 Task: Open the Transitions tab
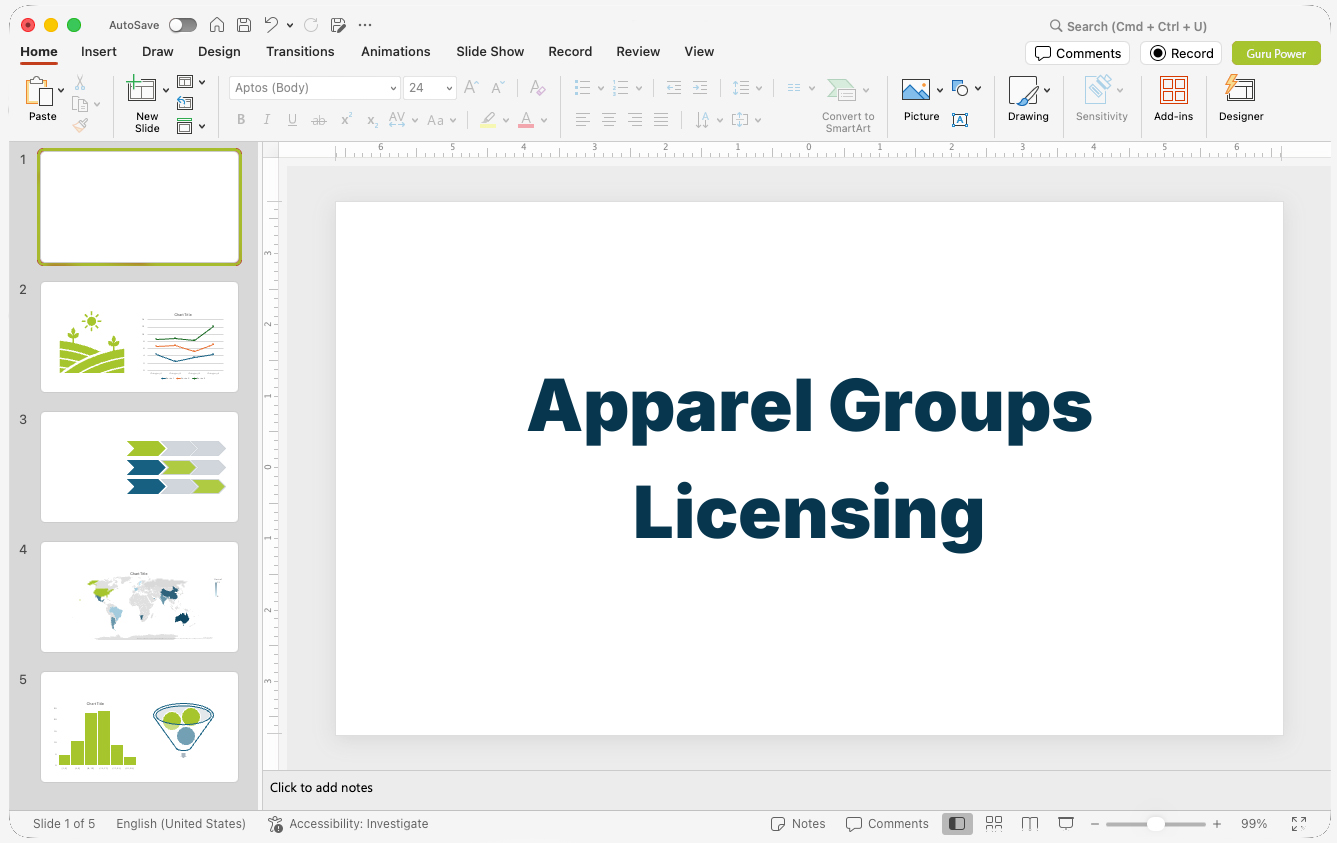point(300,51)
